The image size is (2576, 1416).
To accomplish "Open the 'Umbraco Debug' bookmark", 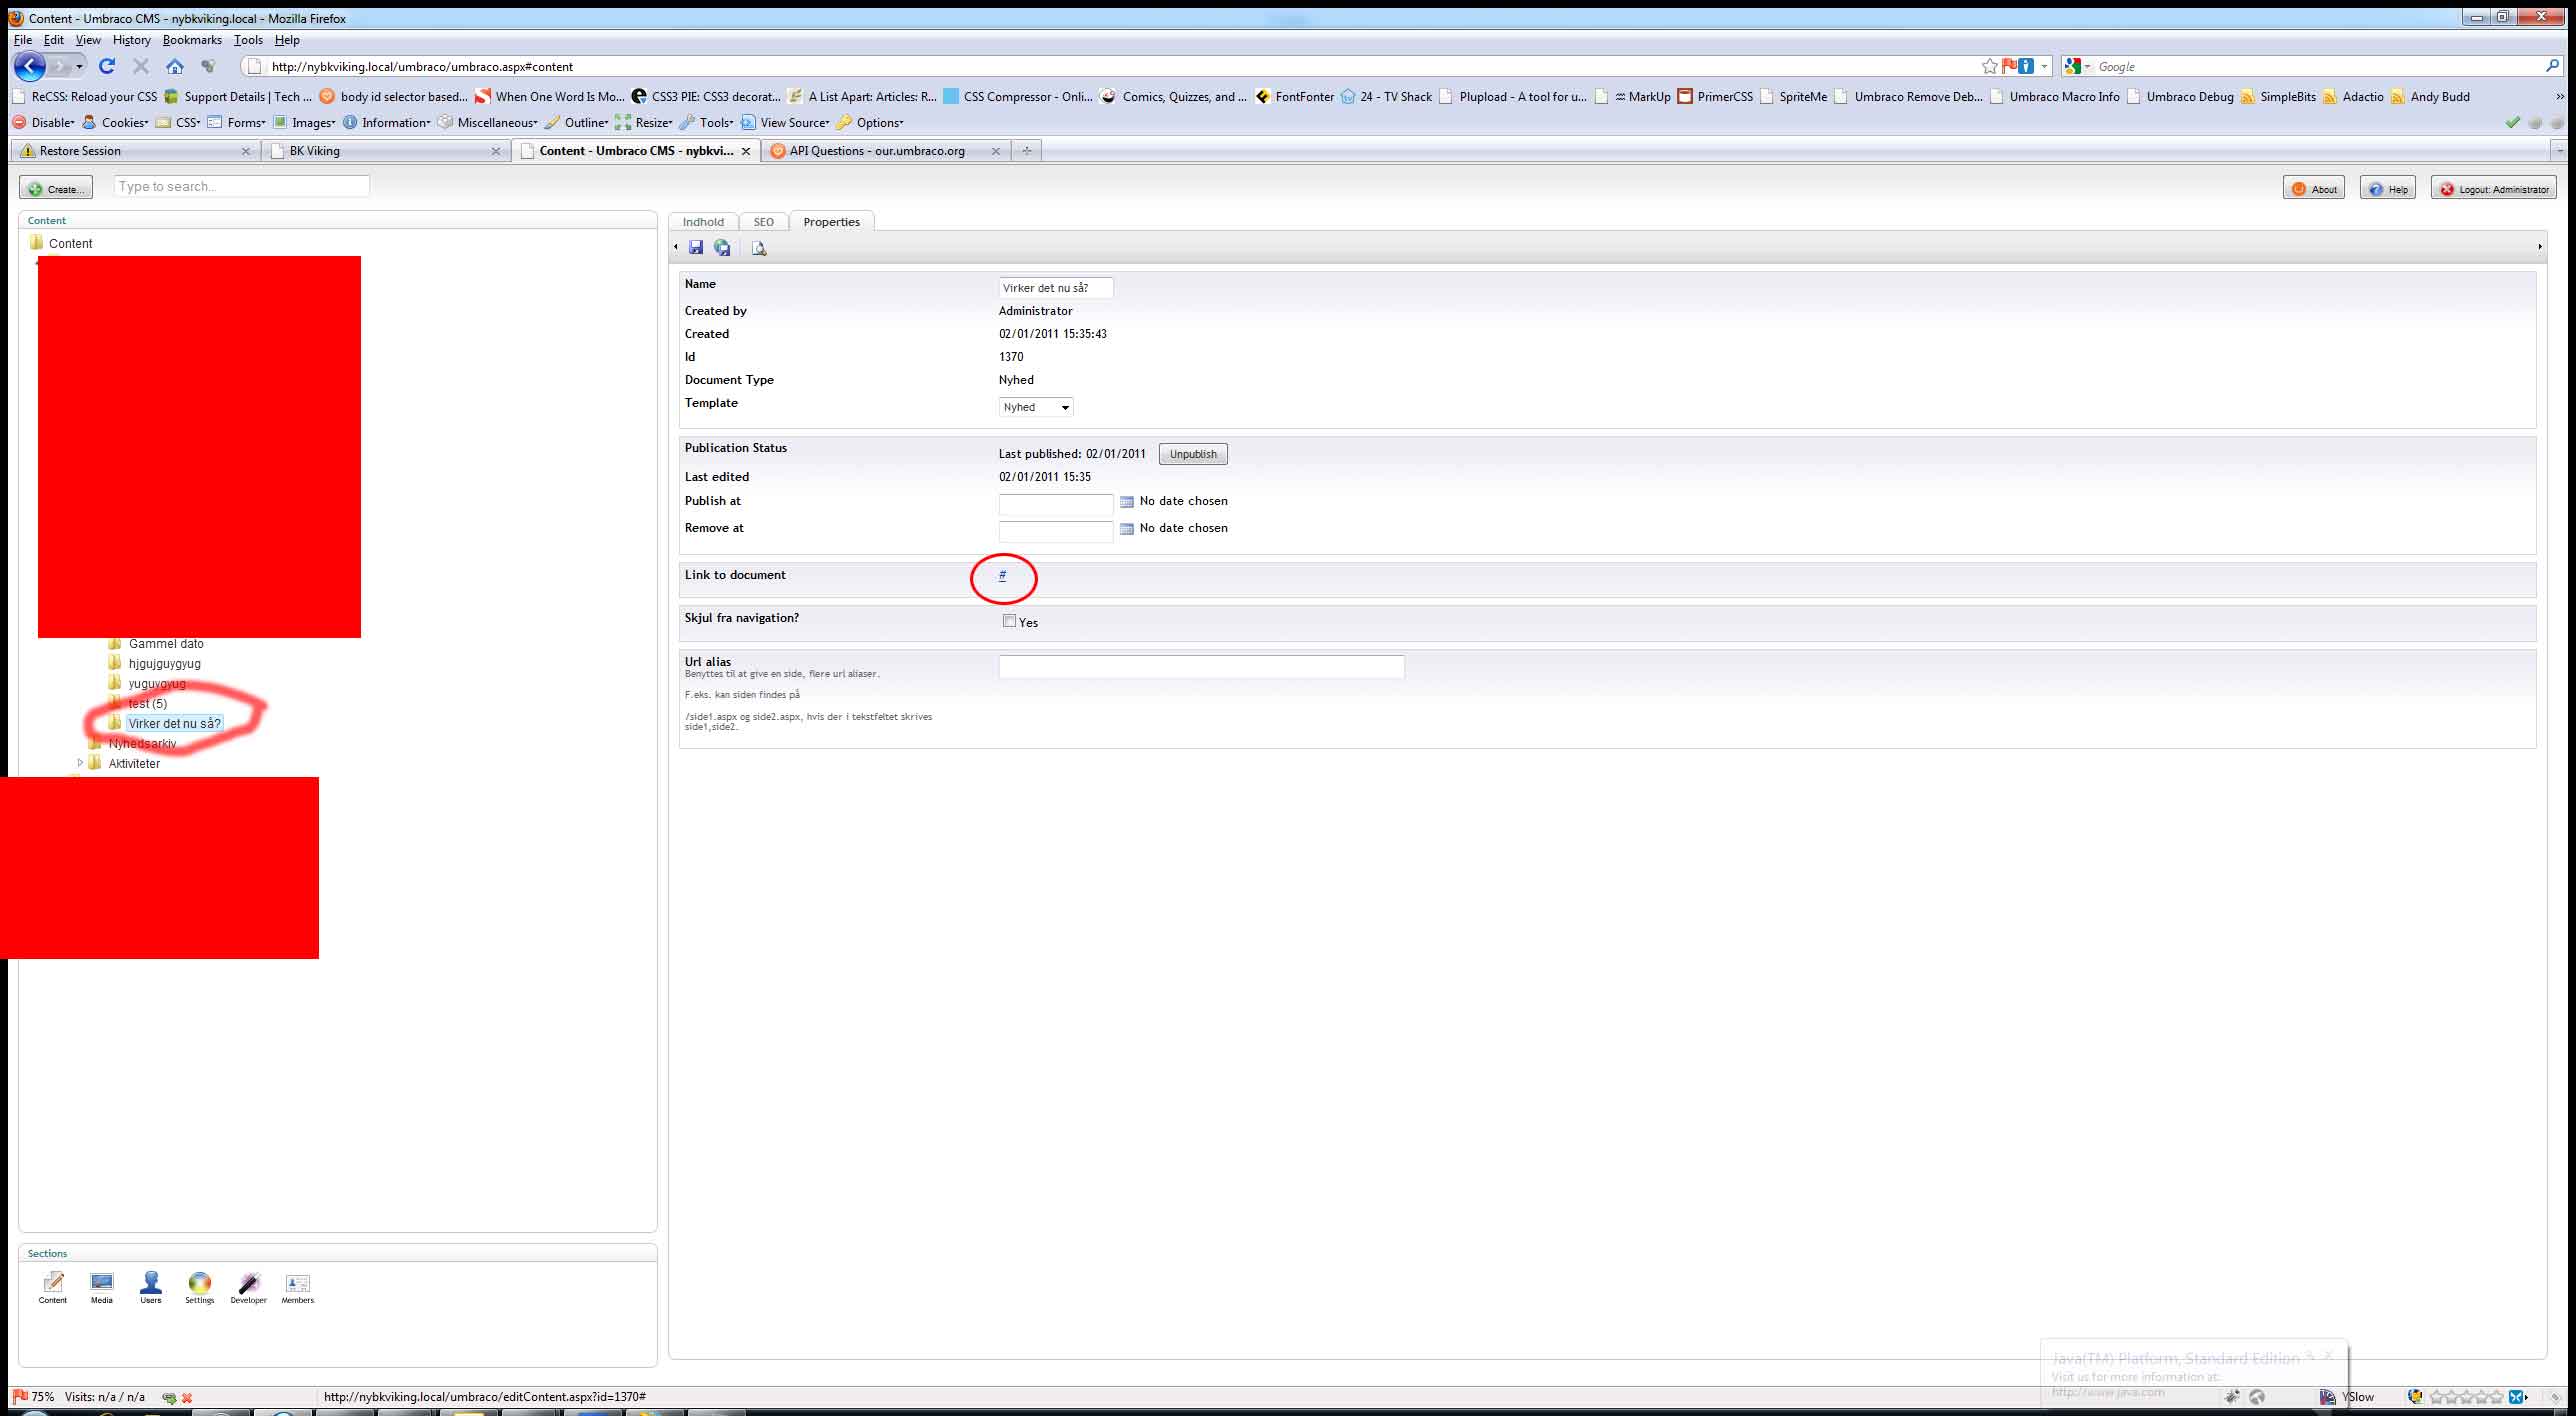I will click(2179, 97).
